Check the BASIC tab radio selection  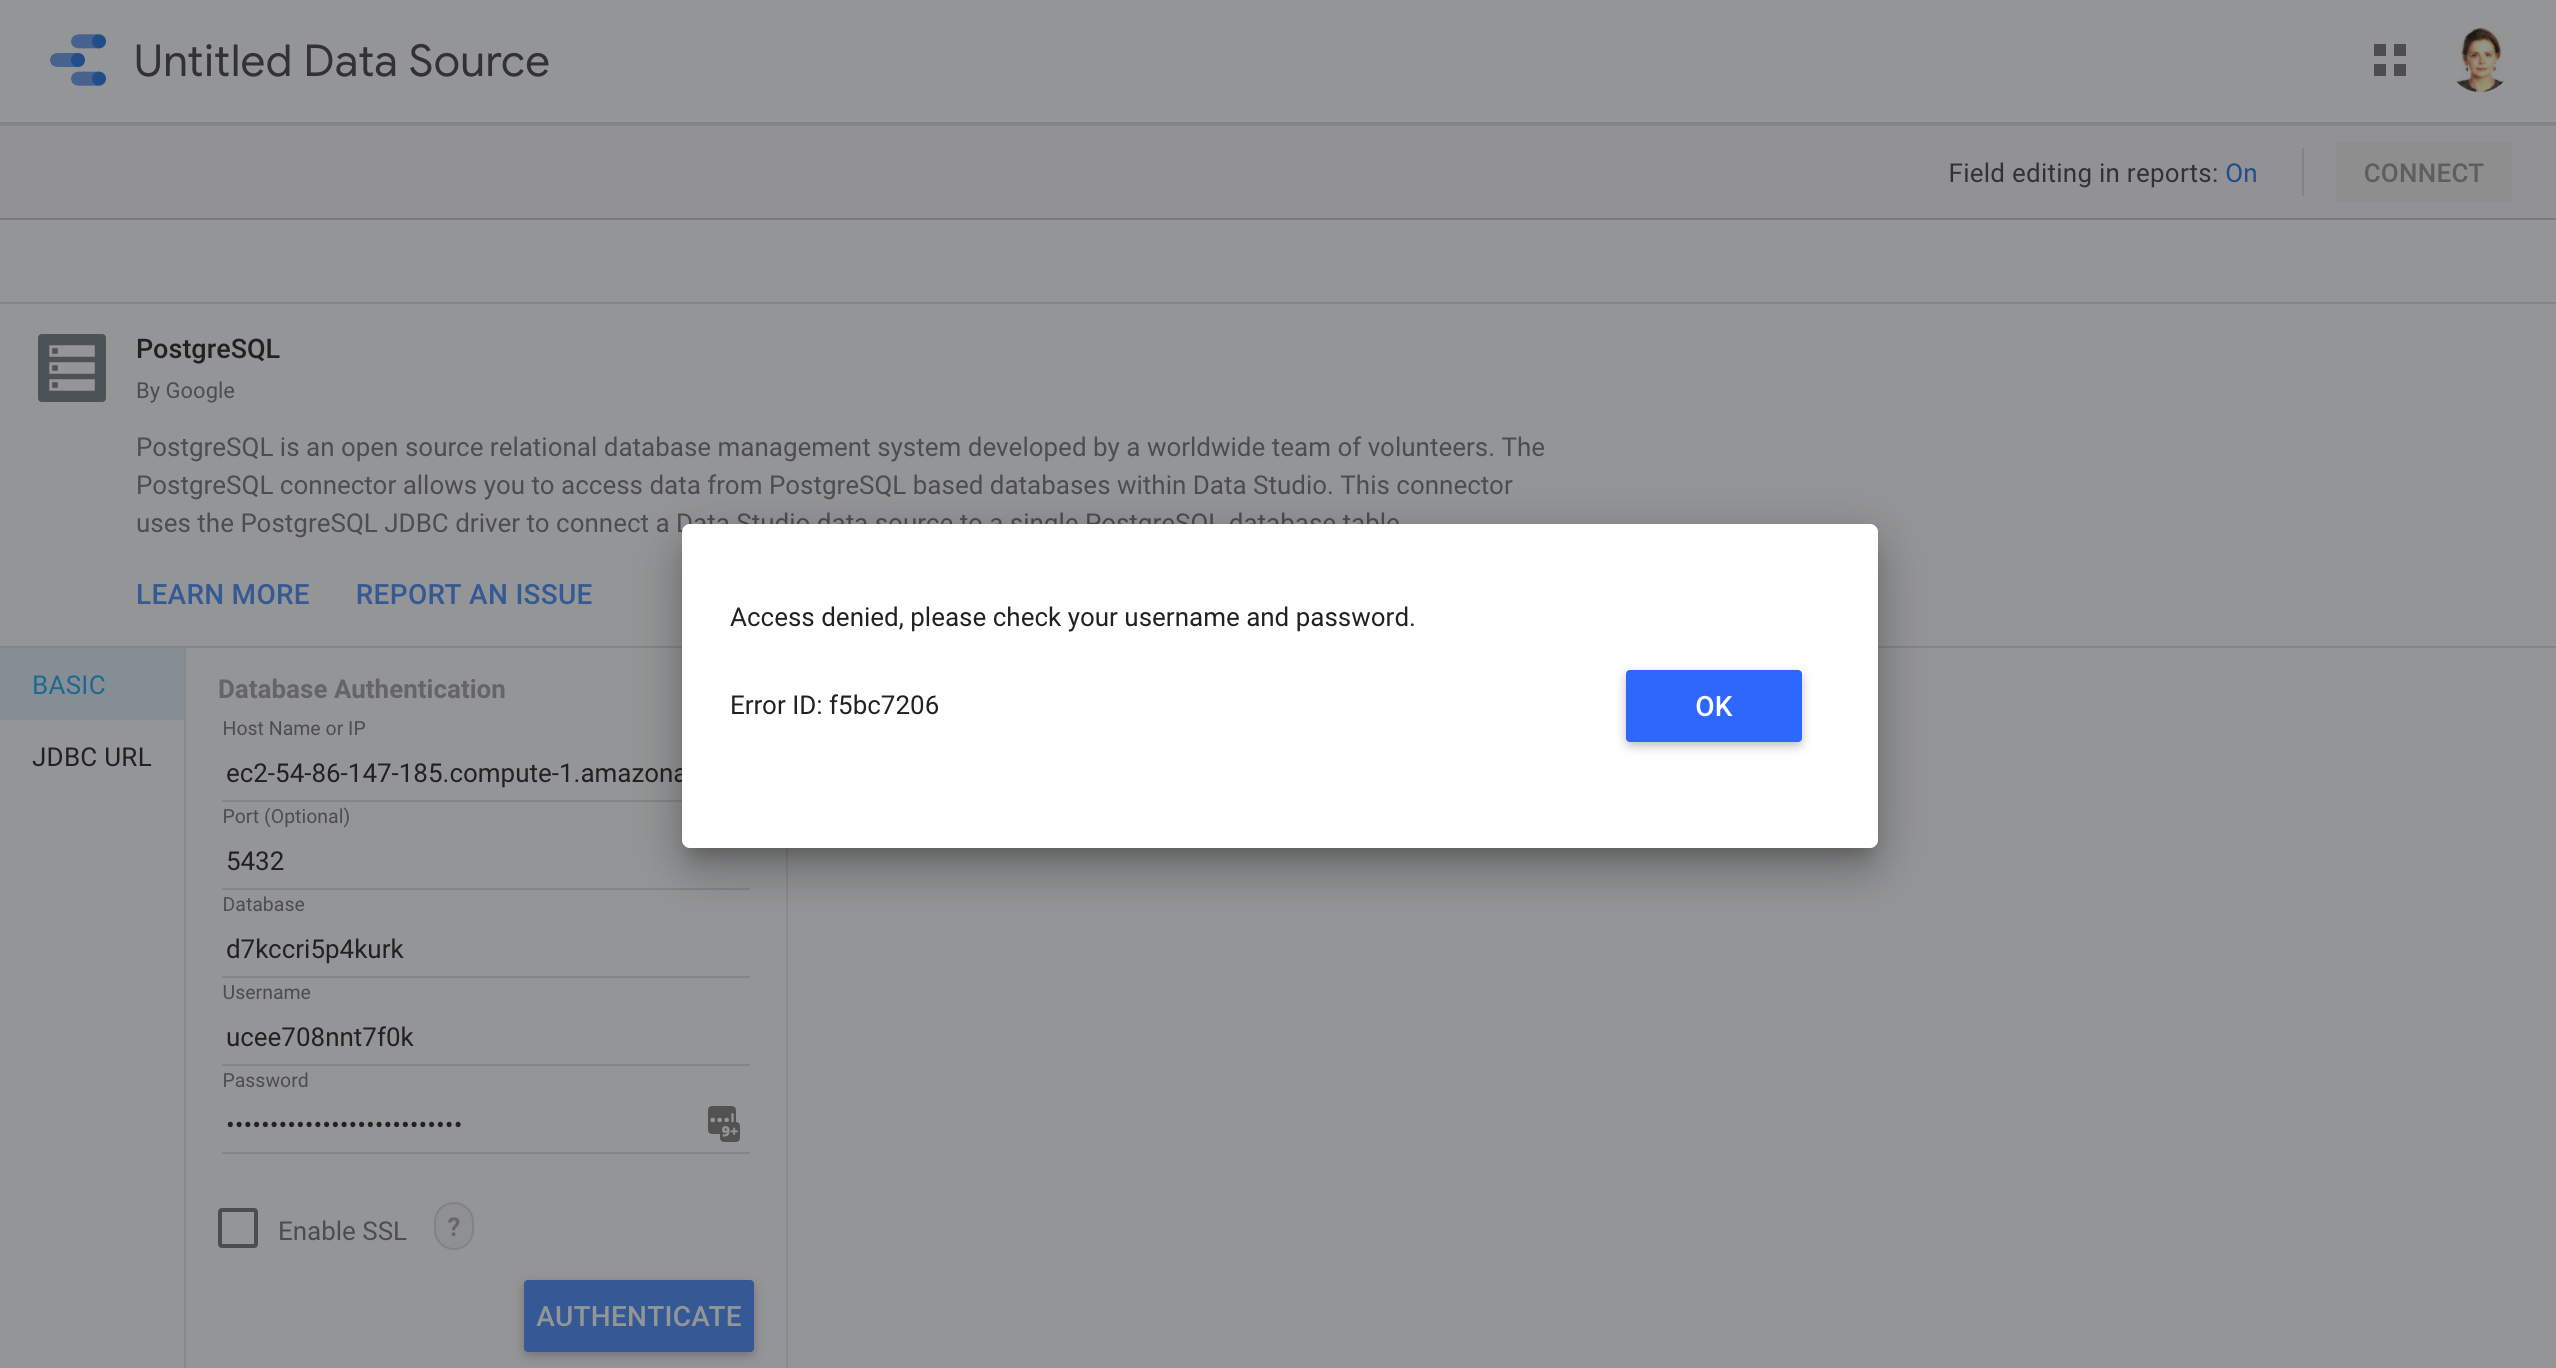(x=68, y=683)
